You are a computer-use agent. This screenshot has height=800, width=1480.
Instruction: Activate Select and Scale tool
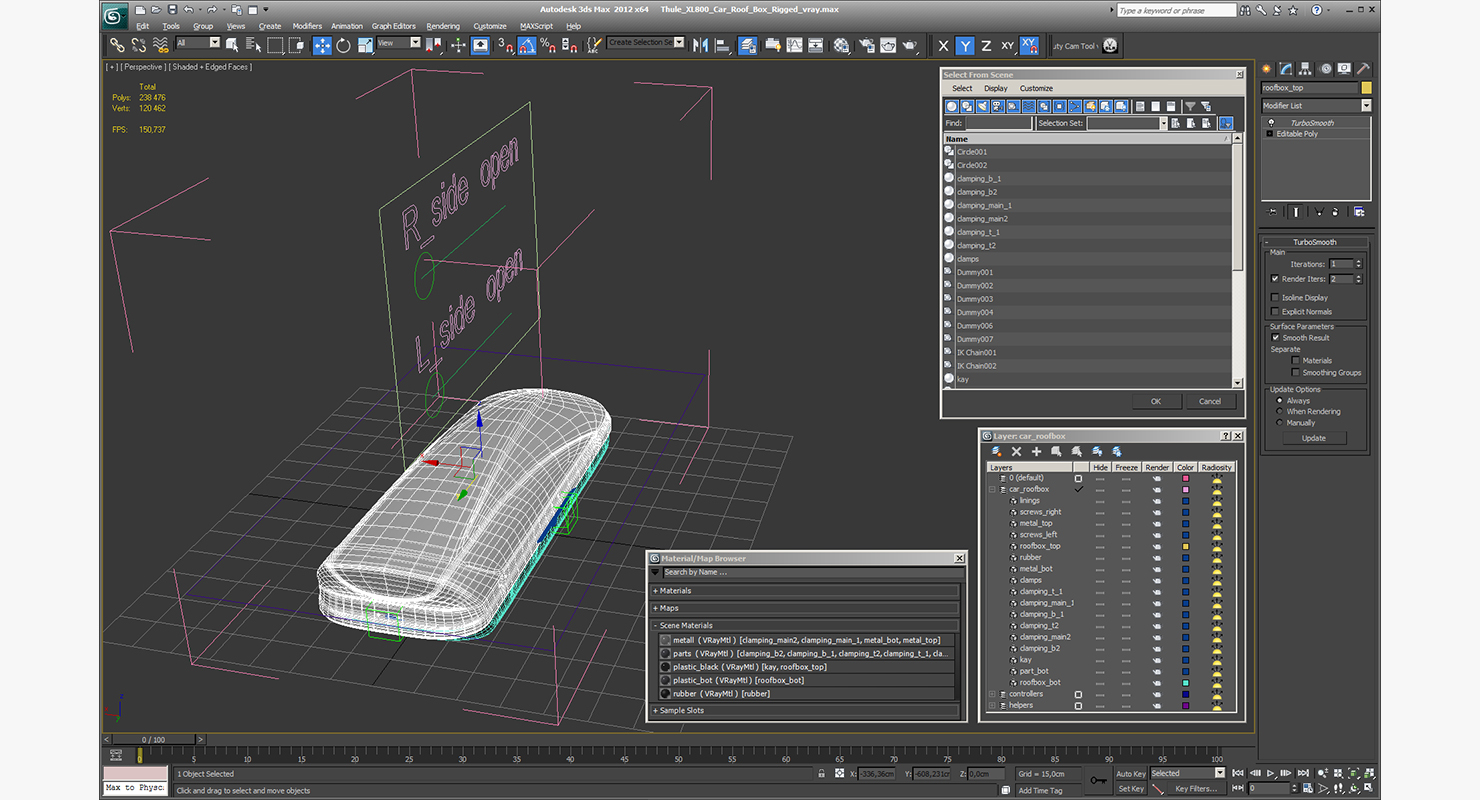365,45
